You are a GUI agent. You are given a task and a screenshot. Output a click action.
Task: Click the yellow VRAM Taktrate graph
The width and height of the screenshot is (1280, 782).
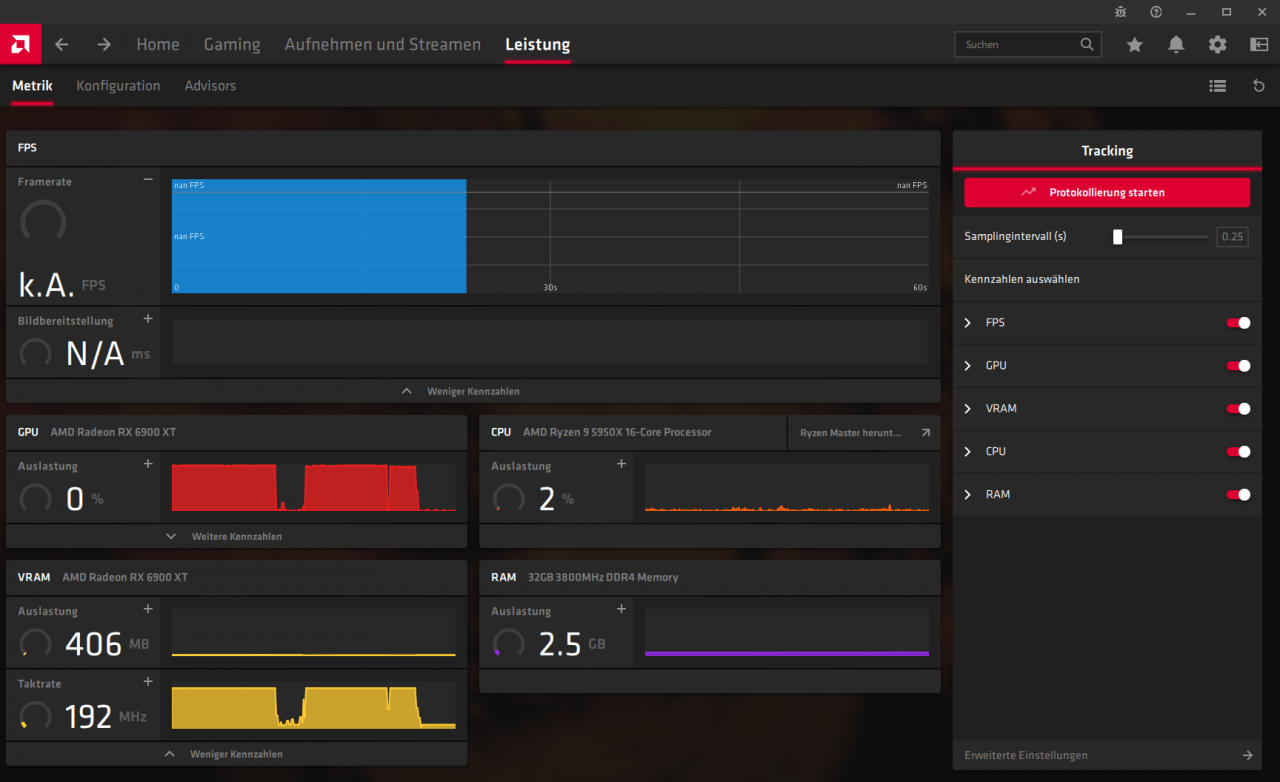(x=313, y=706)
